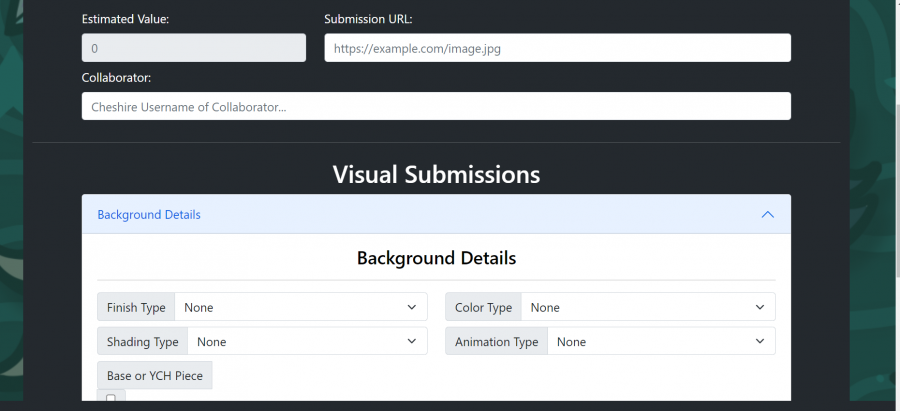
Task: Click the Submission URL label text
Action: tap(369, 19)
